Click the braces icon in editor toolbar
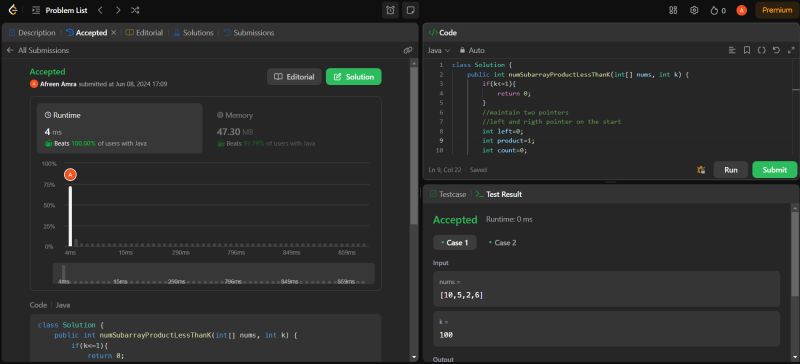The height and width of the screenshot is (364, 800). 761,50
